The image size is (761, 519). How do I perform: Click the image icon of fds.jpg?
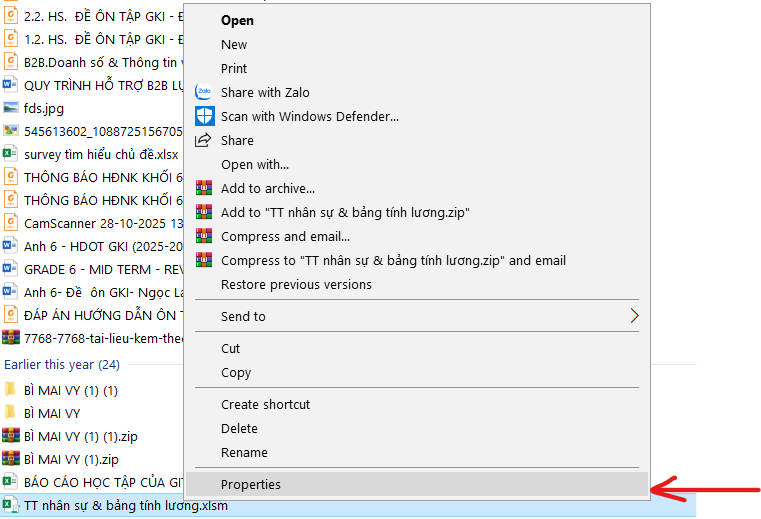[x=11, y=108]
